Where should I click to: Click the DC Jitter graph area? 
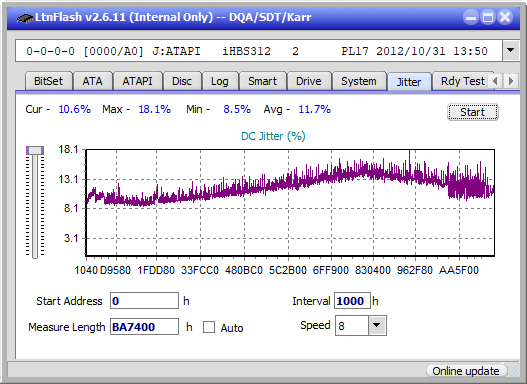[x=290, y=203]
